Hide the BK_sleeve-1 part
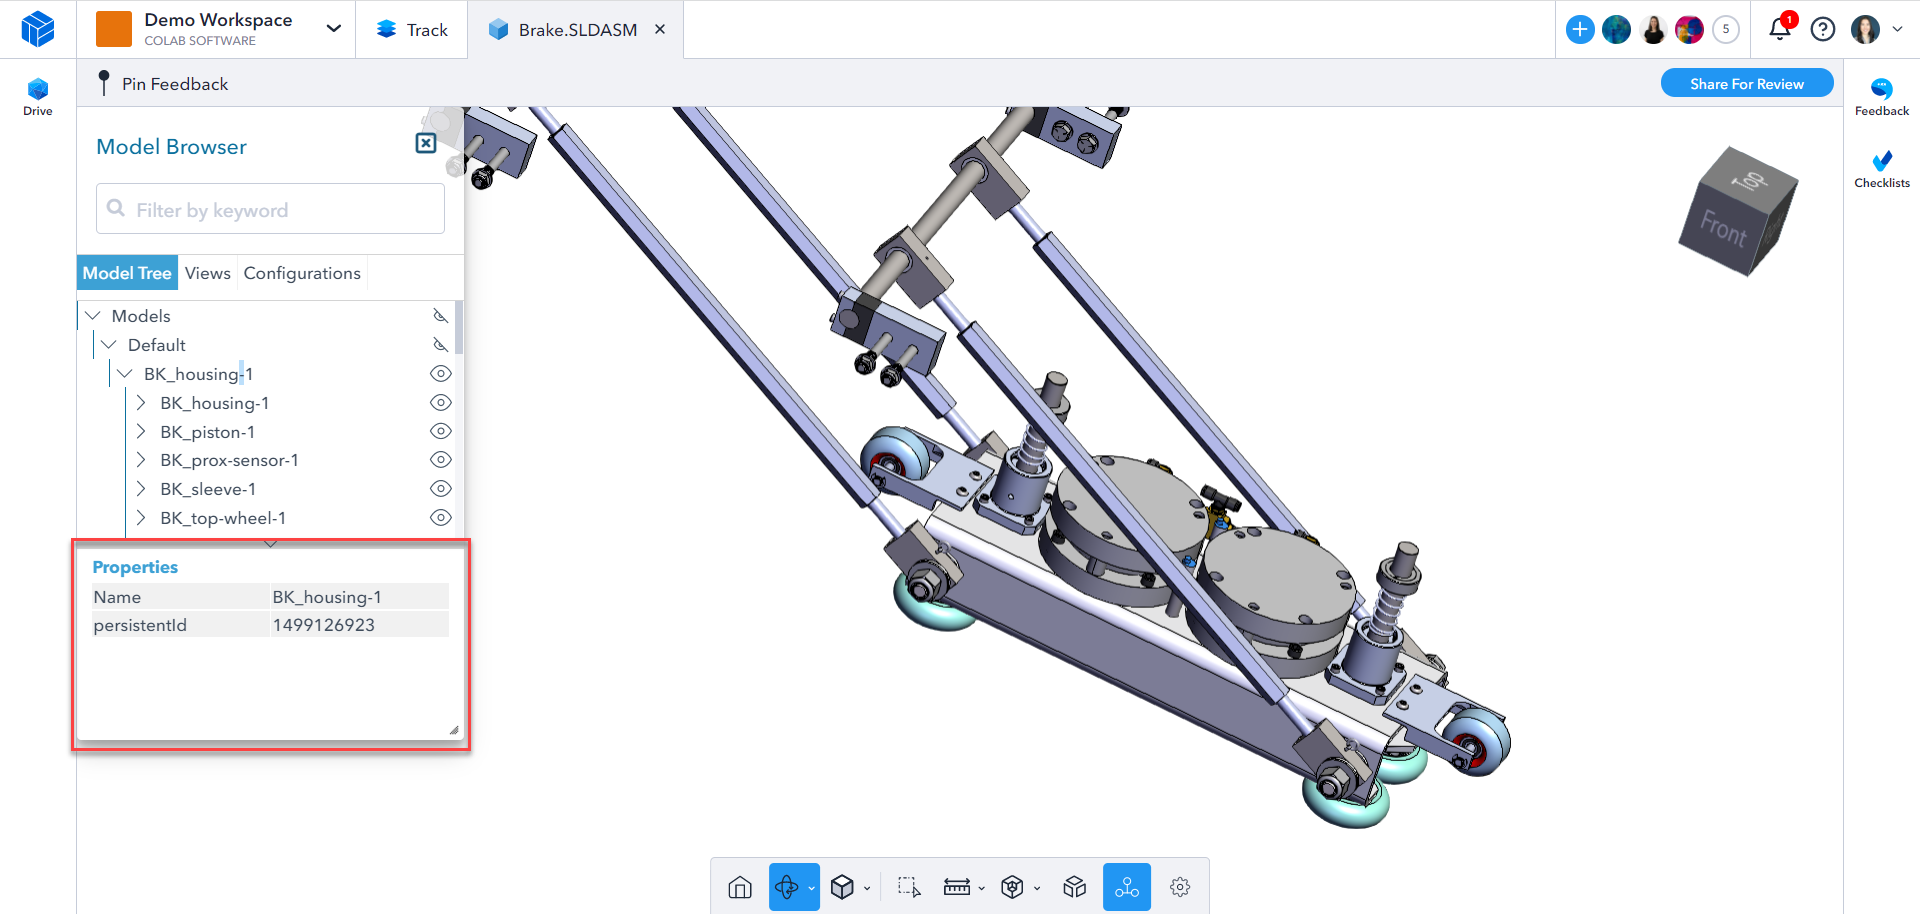Viewport: 1920px width, 914px height. [x=441, y=489]
